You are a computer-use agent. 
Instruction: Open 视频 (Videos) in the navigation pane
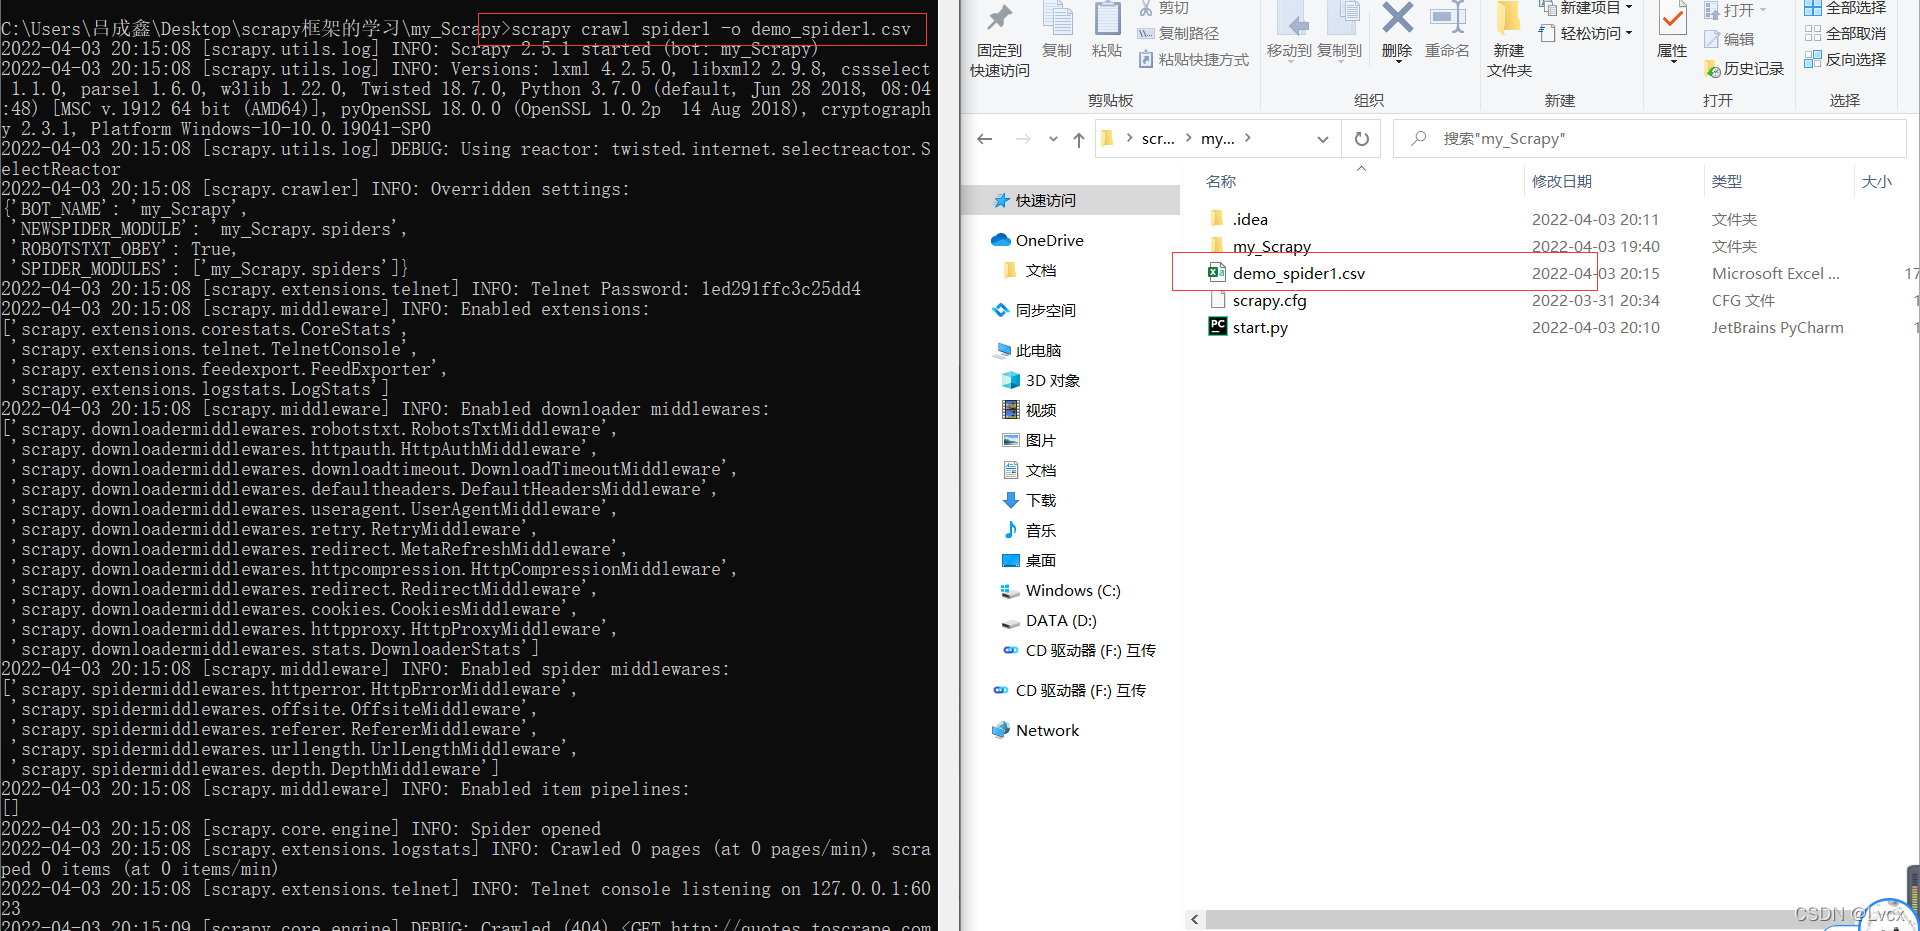[1040, 410]
